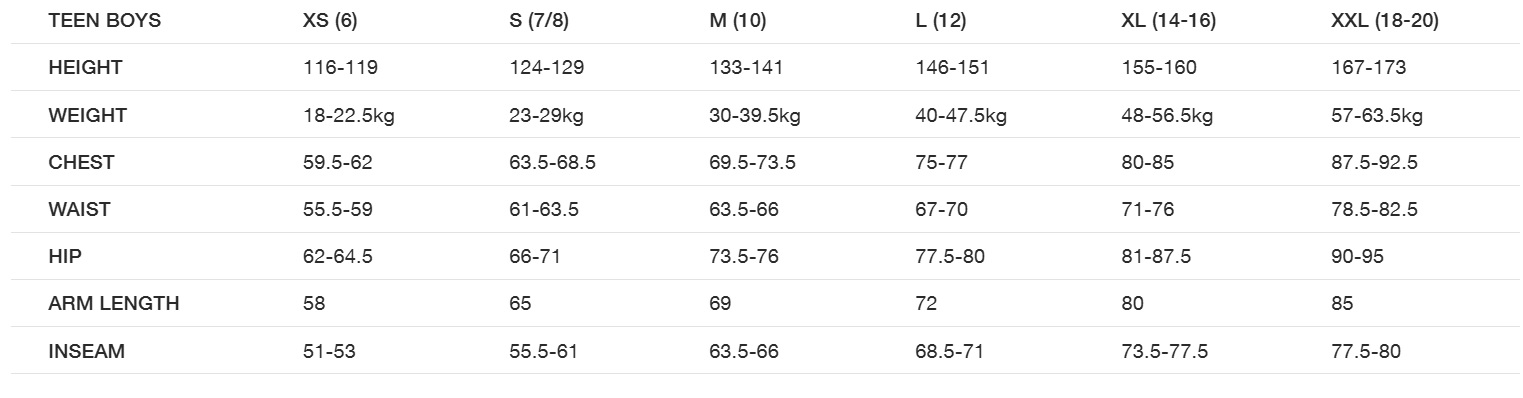Select the XS (6) column header

pyautogui.click(x=330, y=21)
